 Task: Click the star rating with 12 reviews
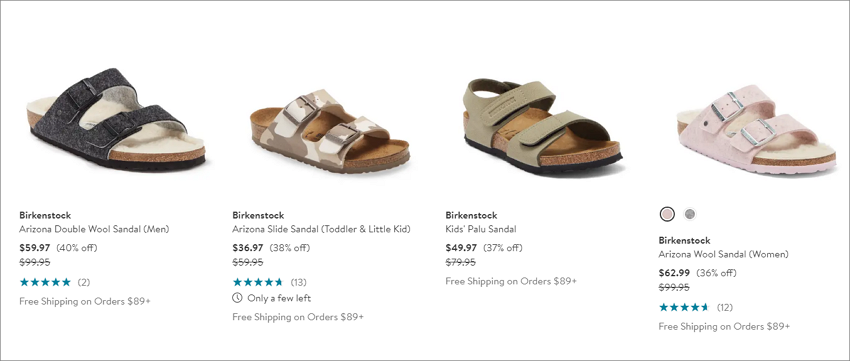coord(696,307)
